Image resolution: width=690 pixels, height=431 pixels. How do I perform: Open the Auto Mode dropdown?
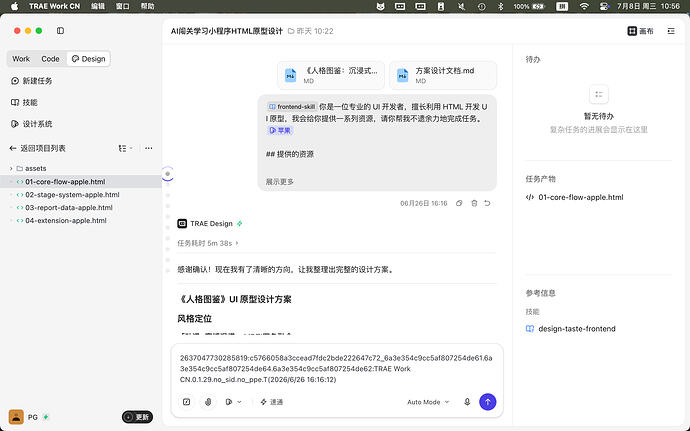click(x=428, y=402)
